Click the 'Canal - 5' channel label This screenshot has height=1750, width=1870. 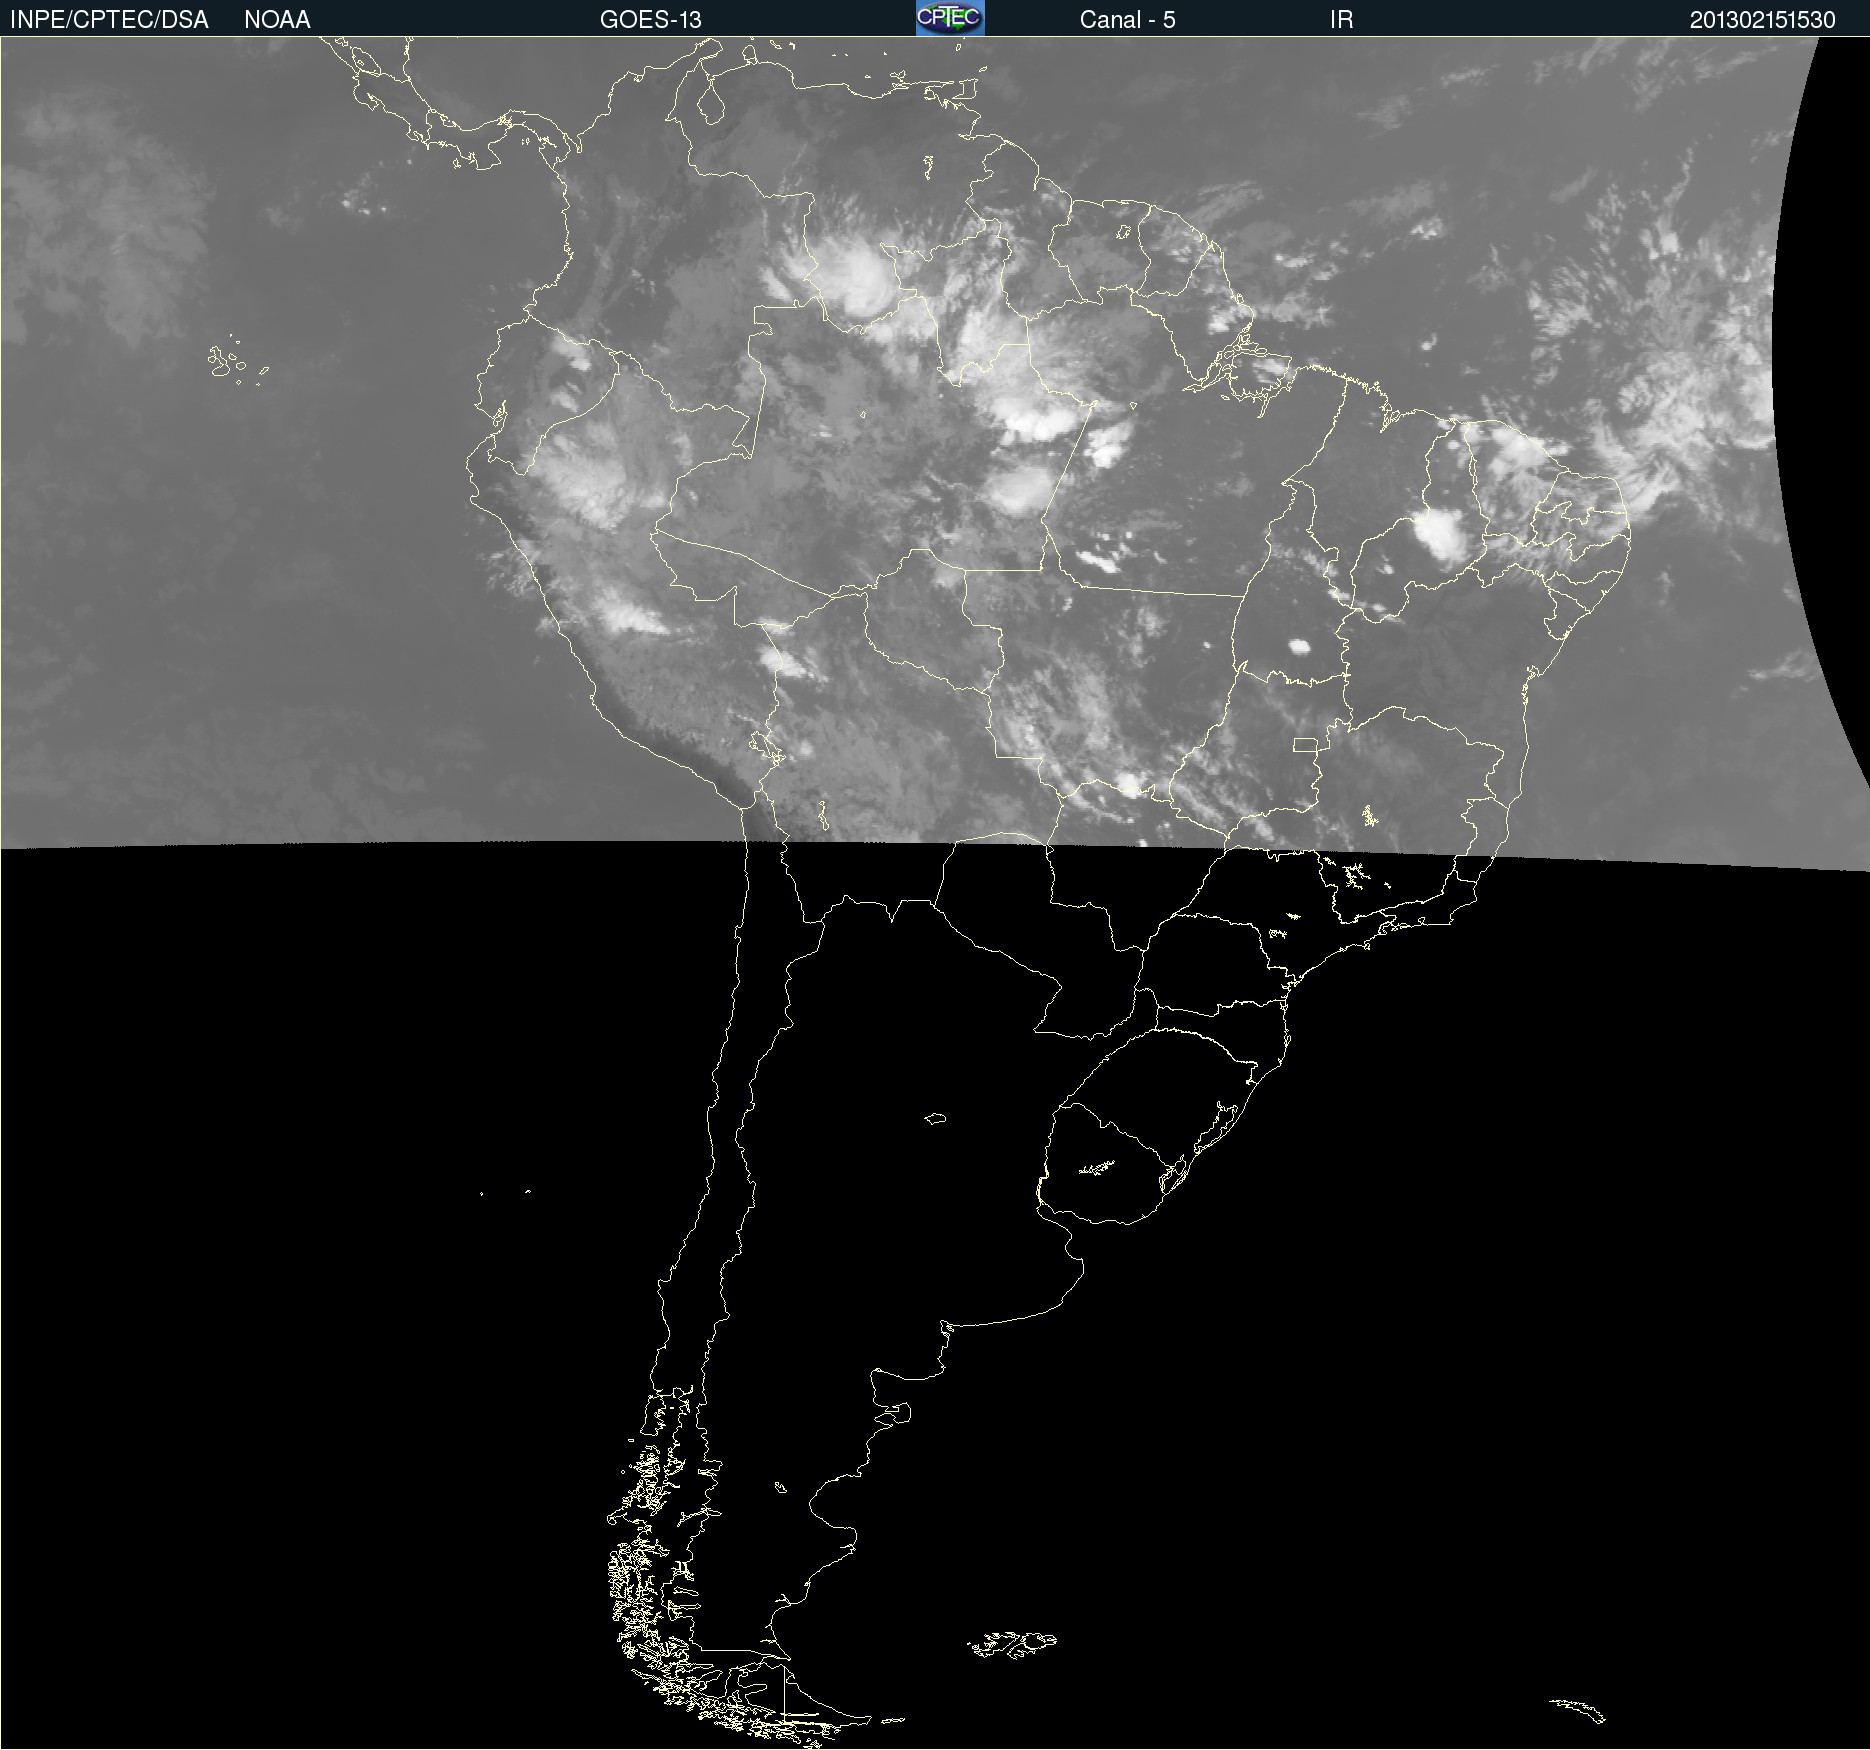1127,20
